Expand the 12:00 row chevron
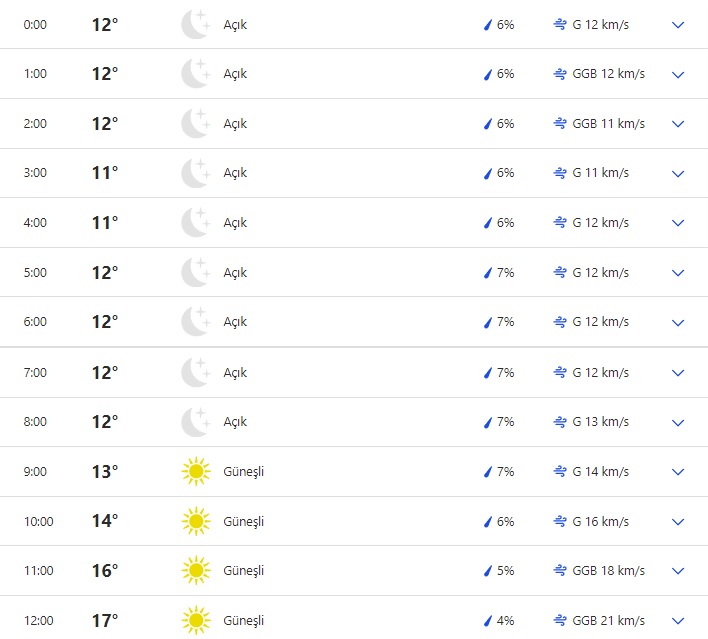 tap(678, 620)
